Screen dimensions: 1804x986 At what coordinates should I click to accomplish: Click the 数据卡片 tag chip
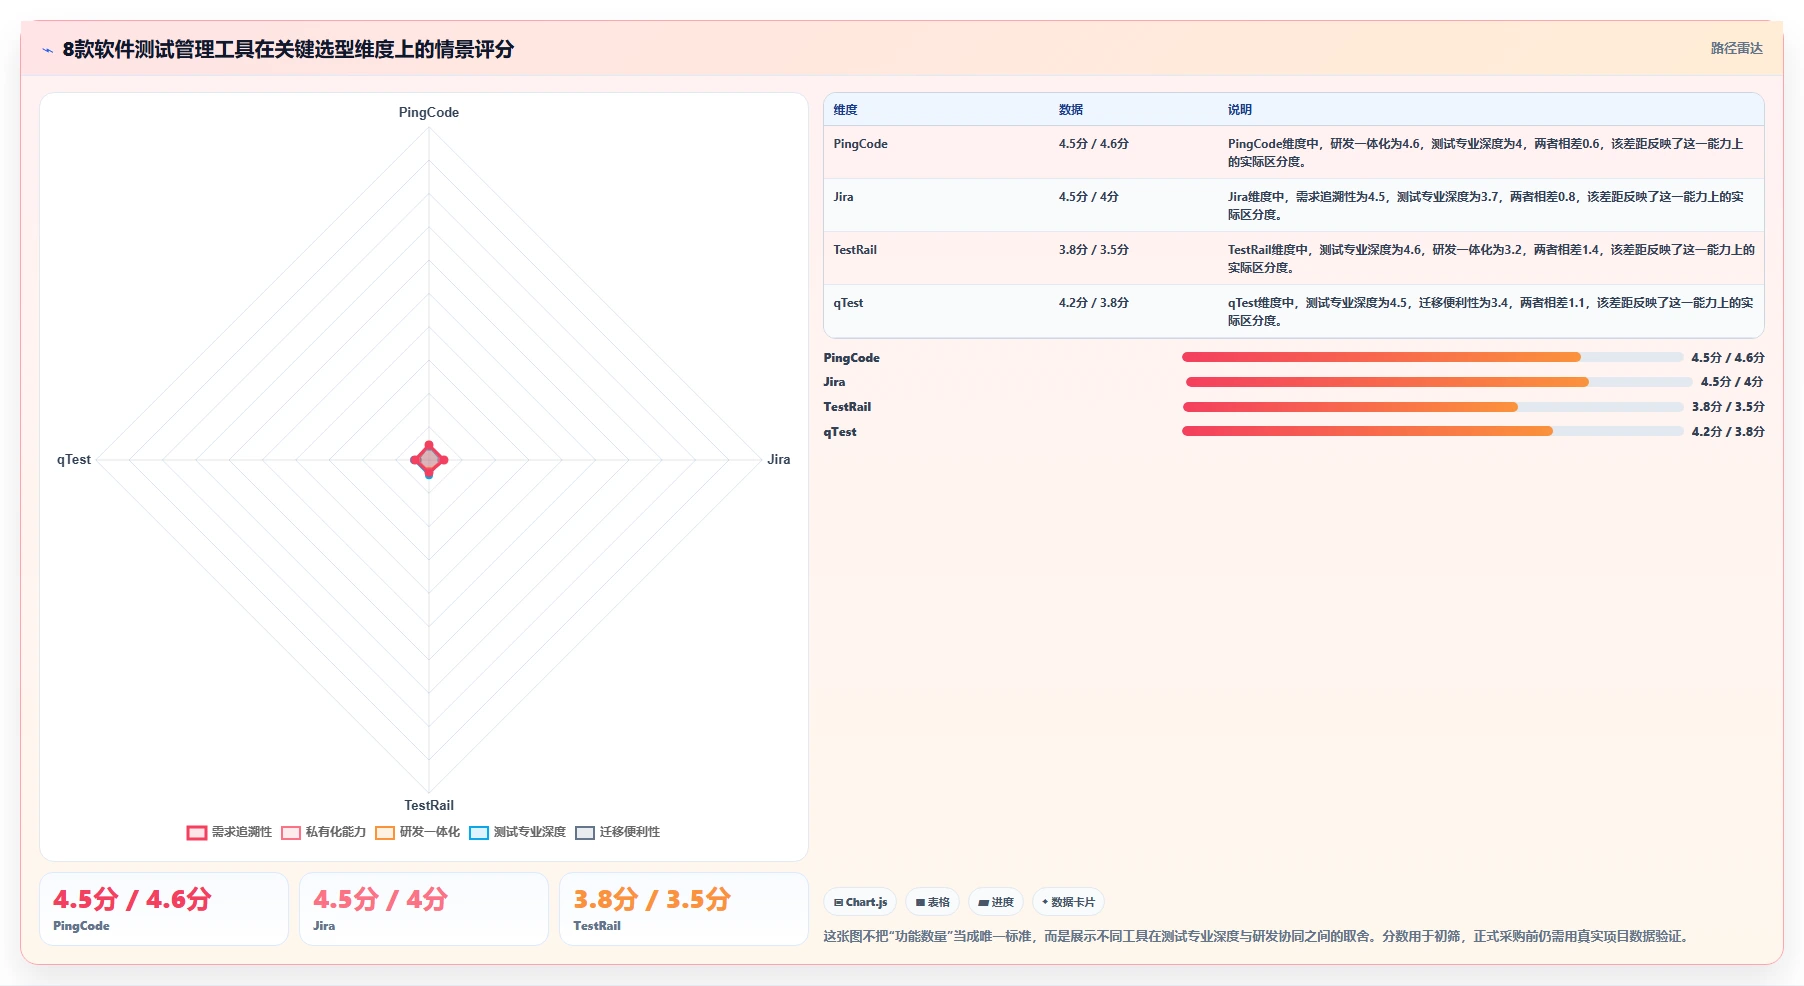pos(1068,902)
